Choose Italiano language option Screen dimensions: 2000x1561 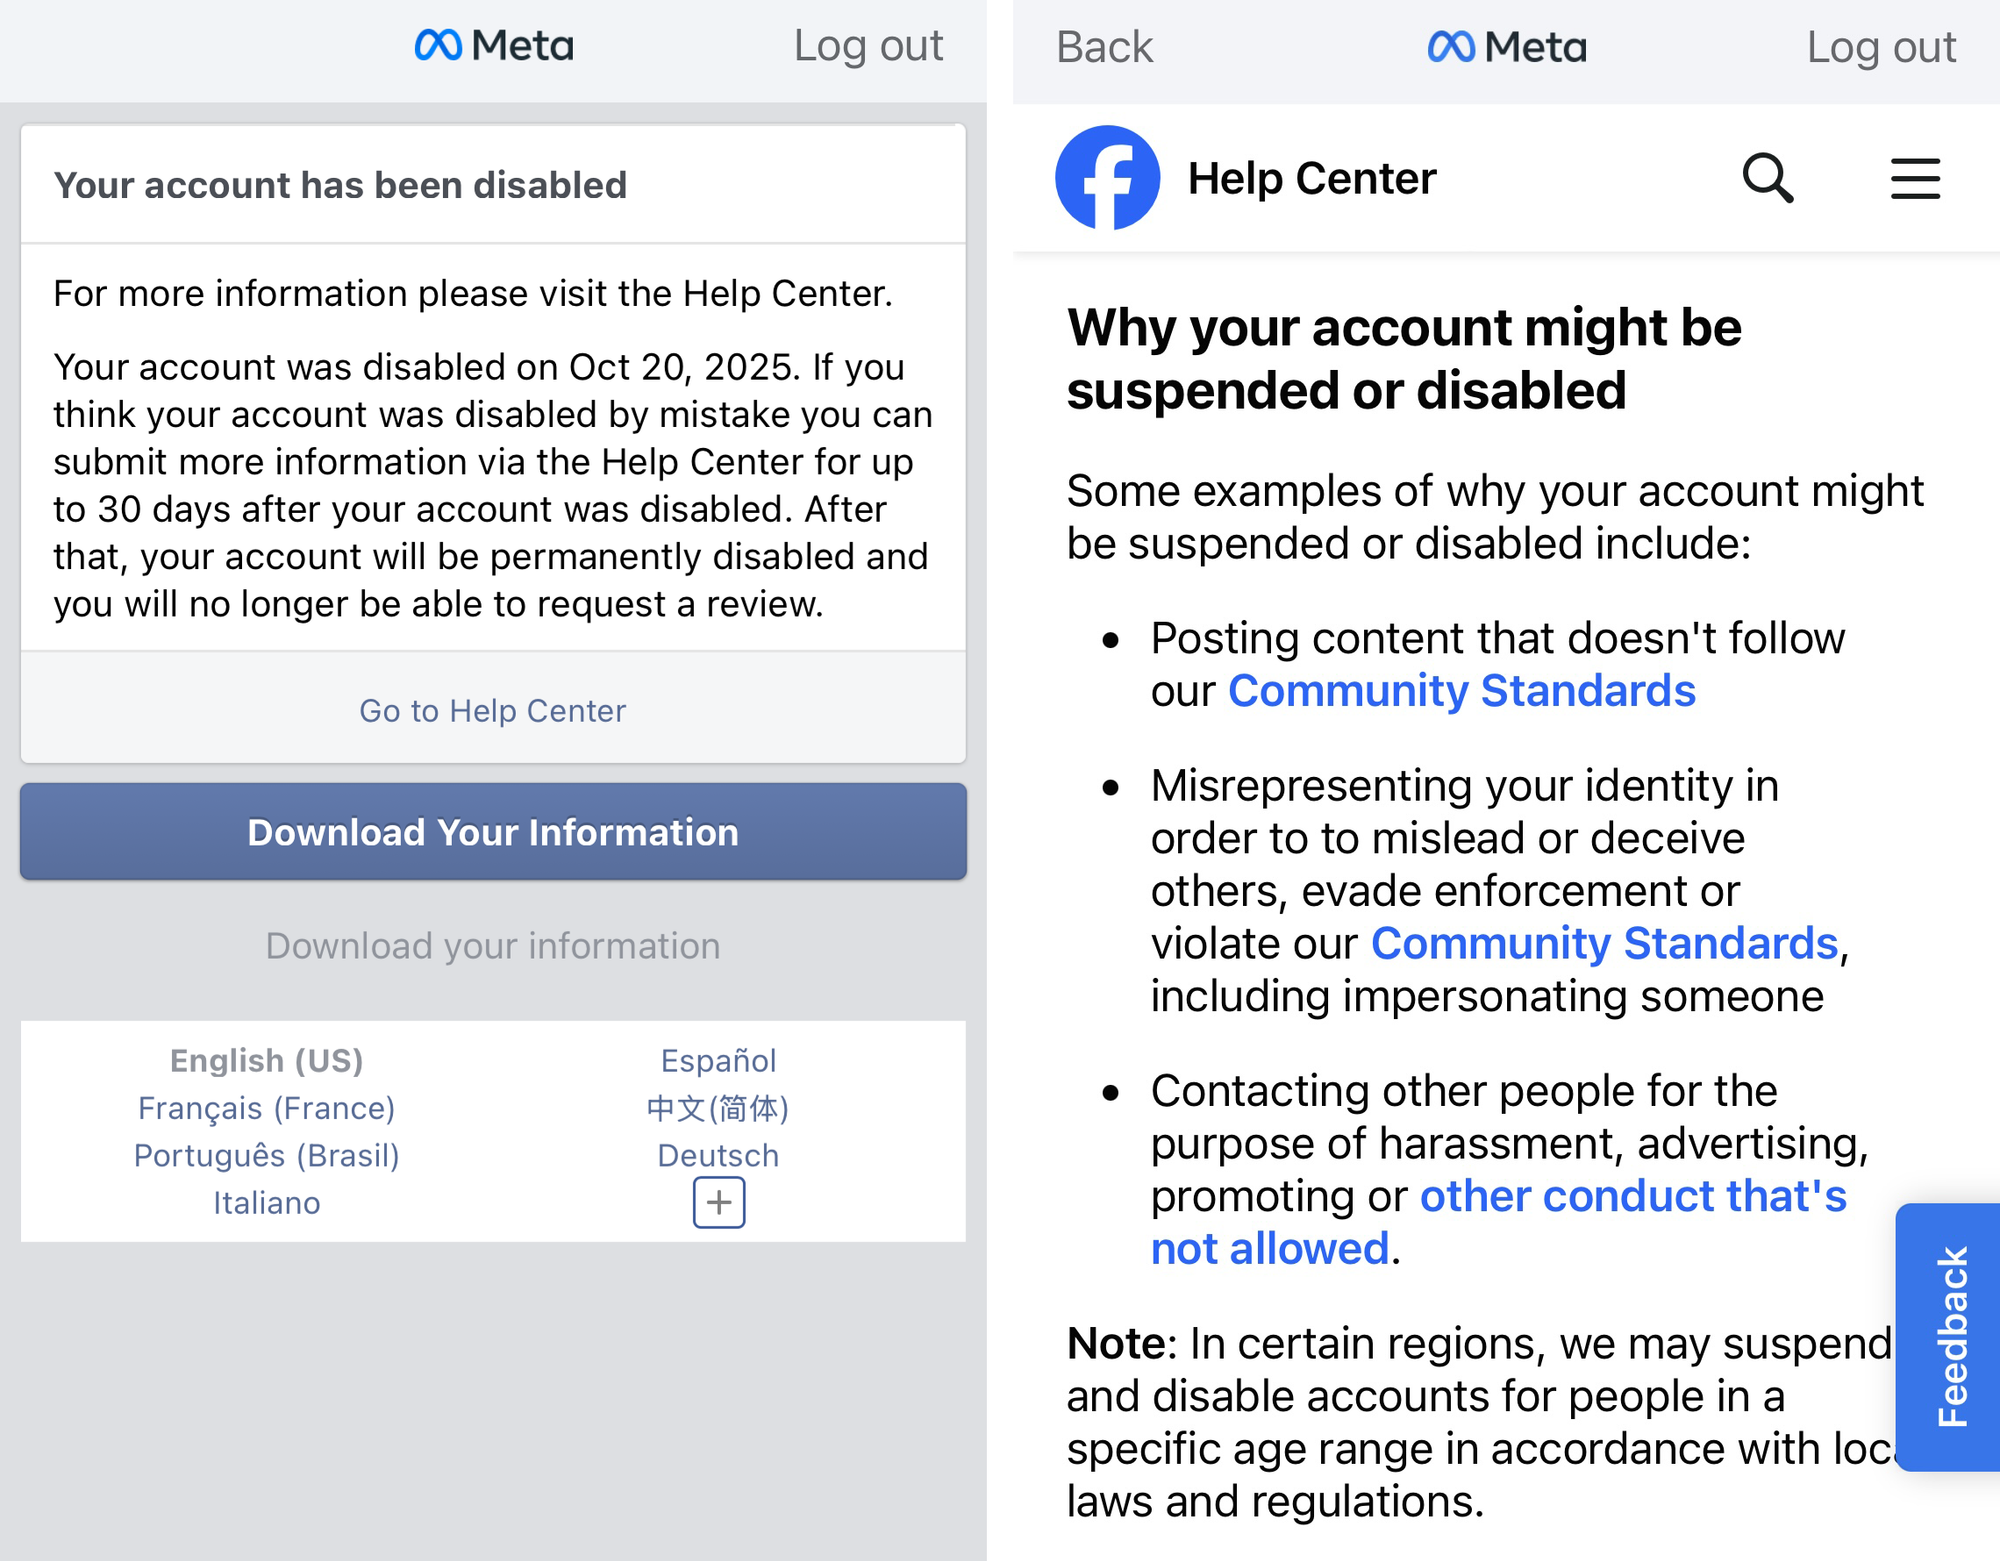[267, 1203]
